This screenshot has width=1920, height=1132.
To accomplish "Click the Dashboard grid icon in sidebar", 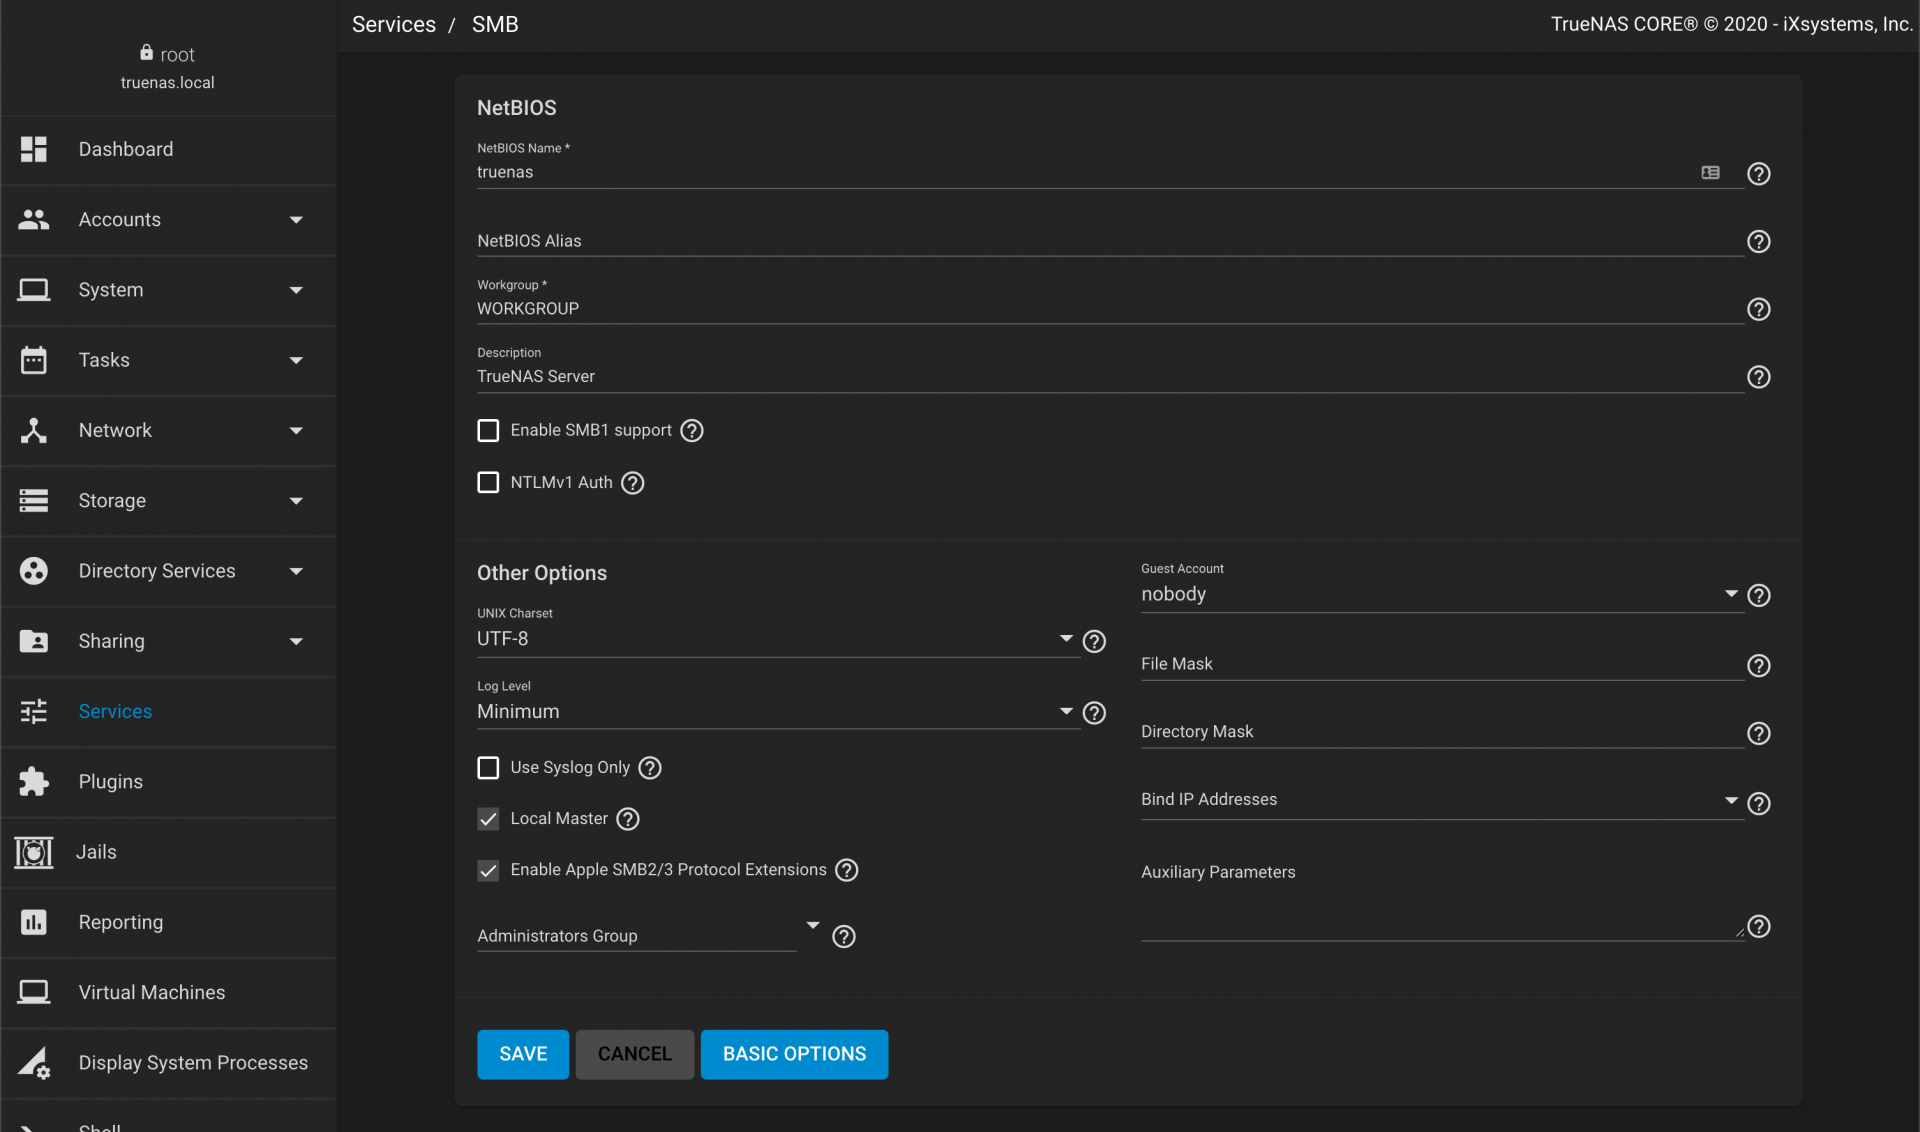I will 34,149.
